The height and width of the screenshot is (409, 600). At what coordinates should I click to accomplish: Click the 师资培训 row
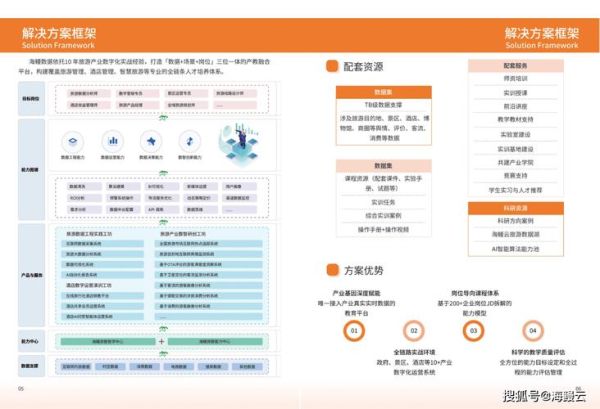[x=515, y=78]
